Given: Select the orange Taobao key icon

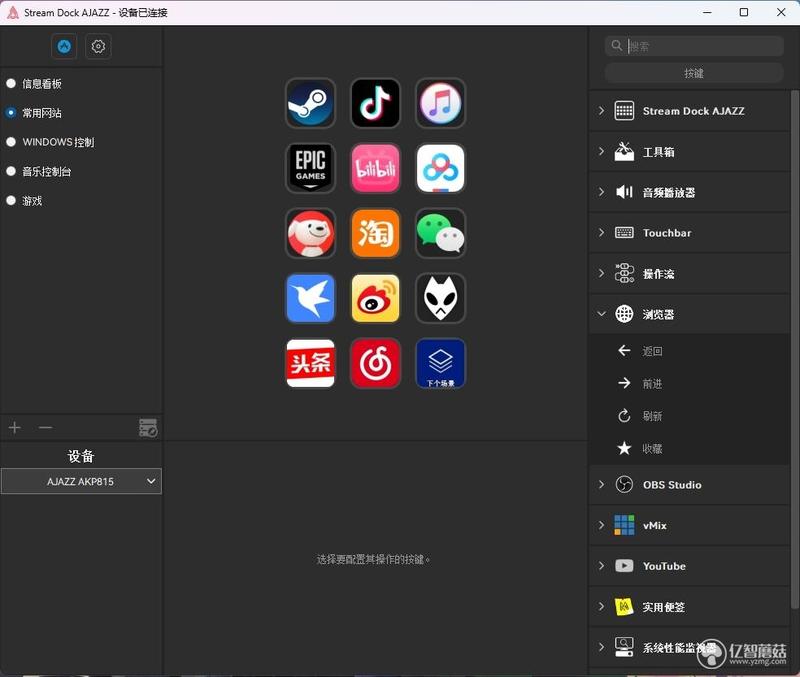Looking at the screenshot, I should coord(376,233).
